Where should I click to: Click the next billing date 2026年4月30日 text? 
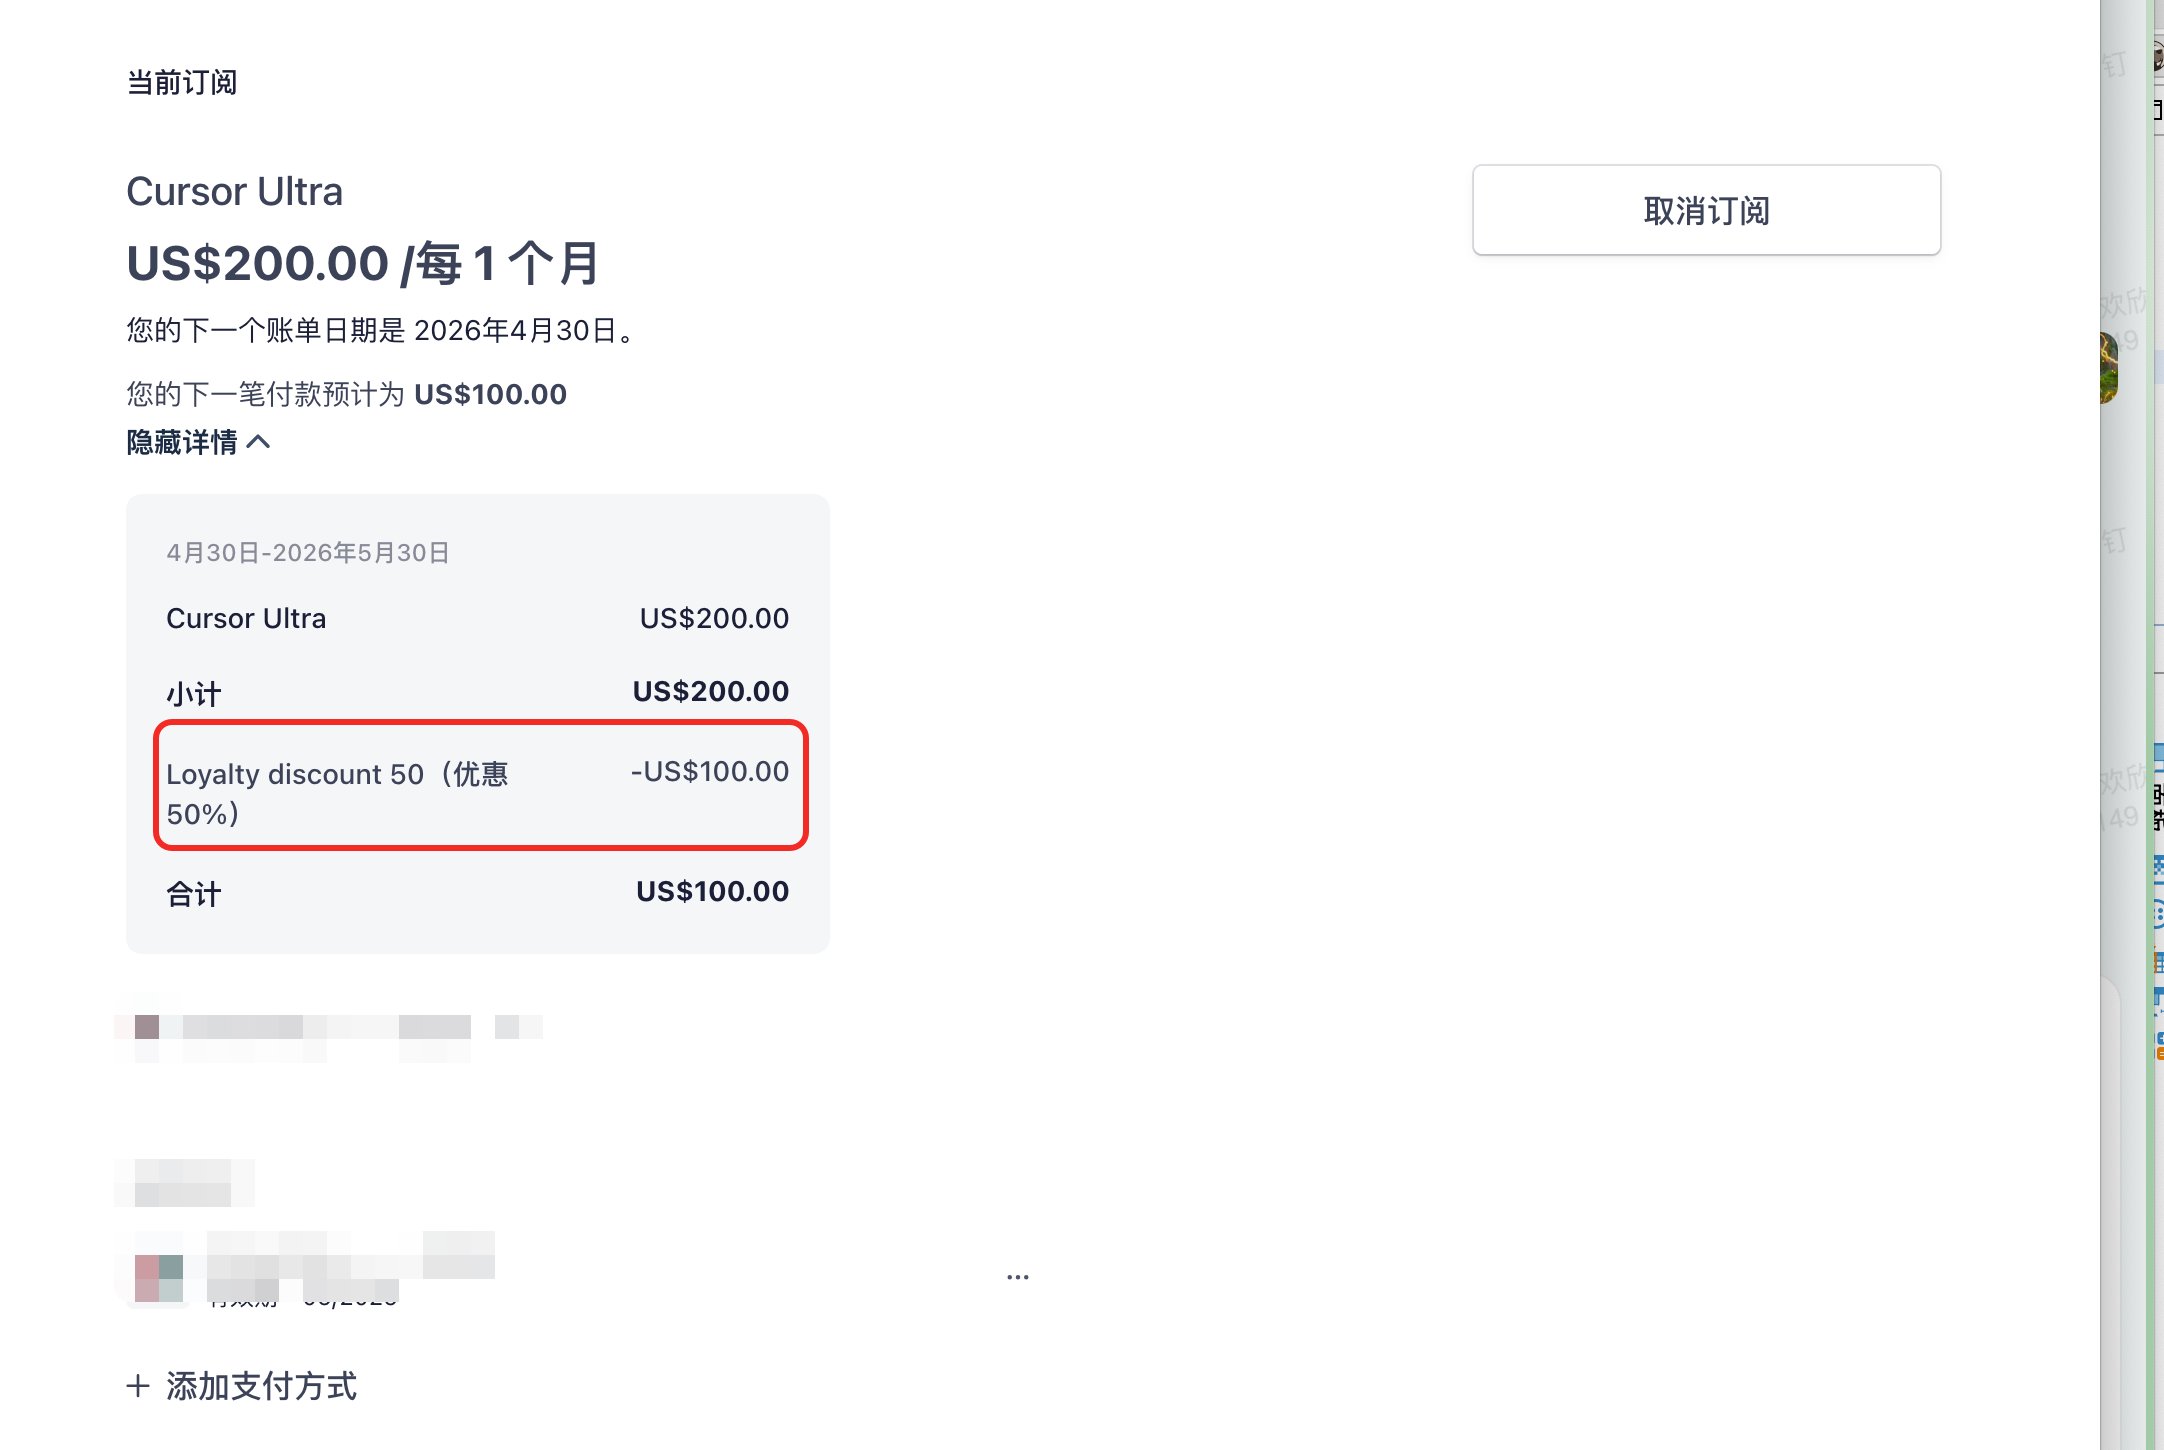tap(515, 330)
